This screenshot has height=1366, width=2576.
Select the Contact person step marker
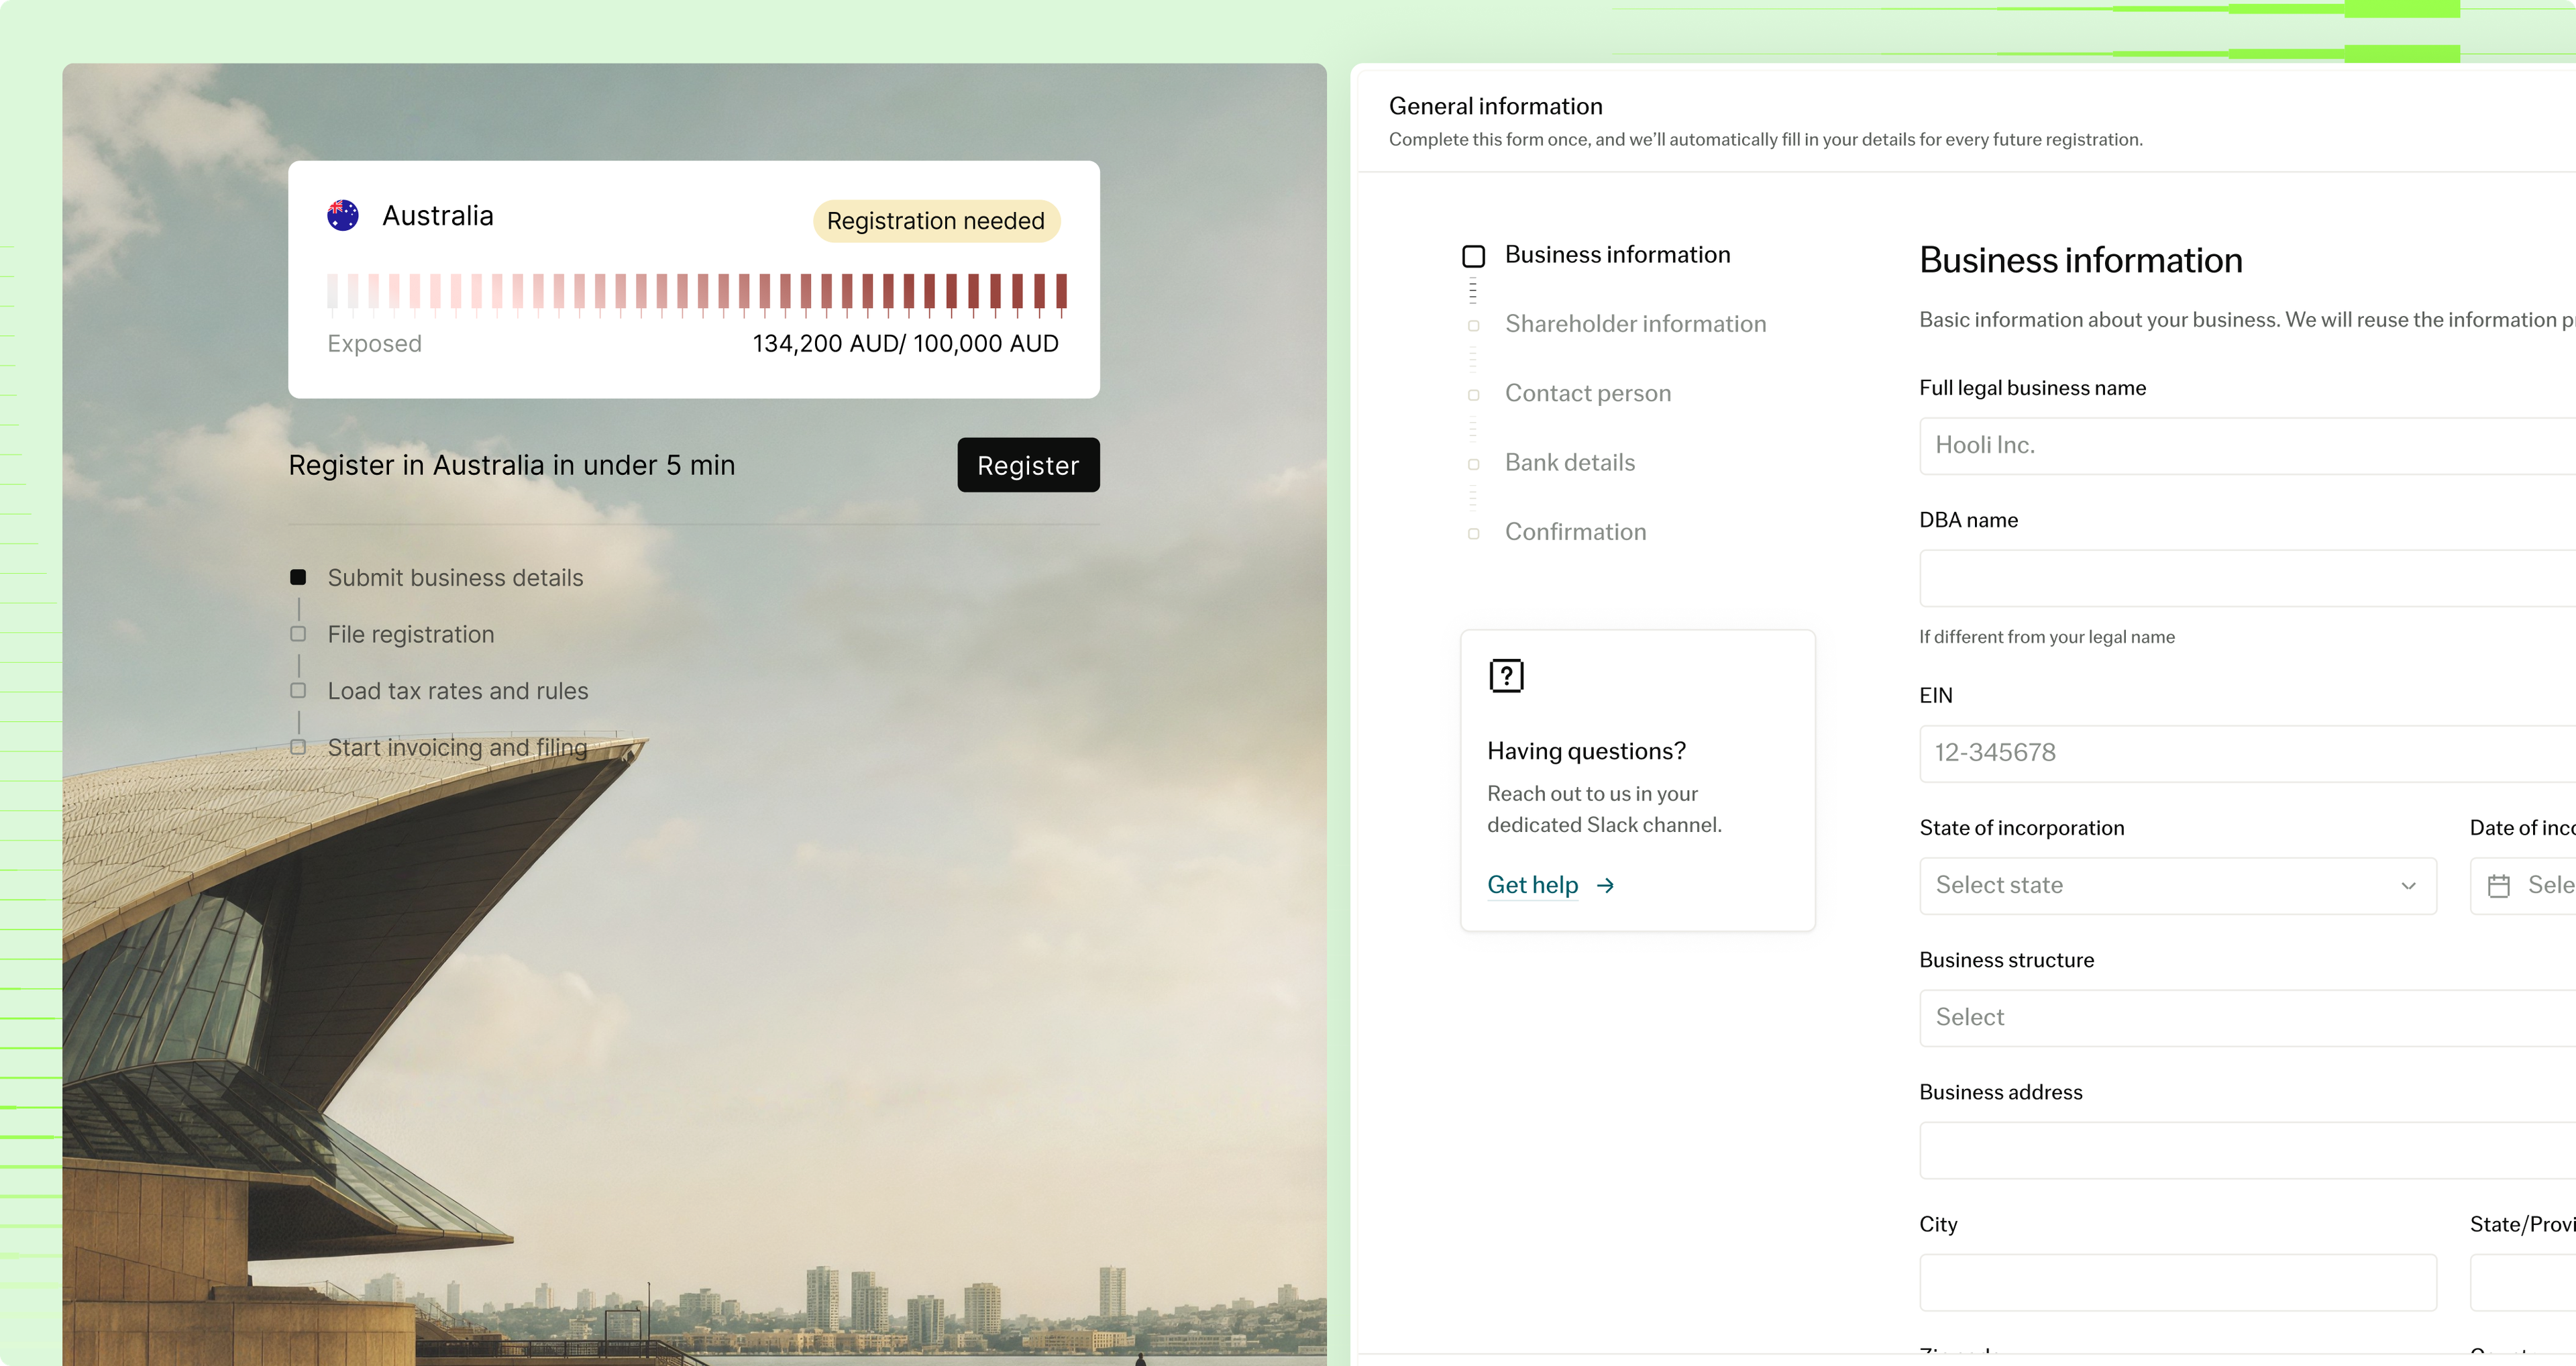click(x=1473, y=395)
